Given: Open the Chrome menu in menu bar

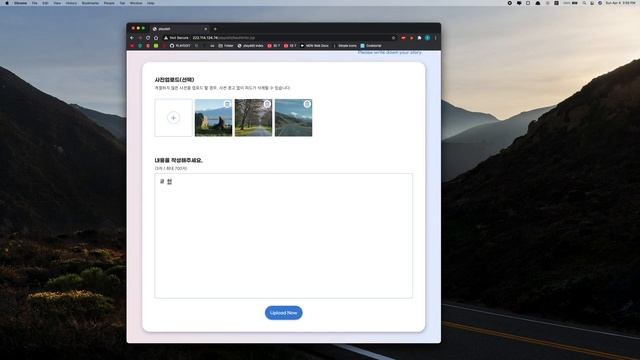Looking at the screenshot, I should click(x=20, y=3).
